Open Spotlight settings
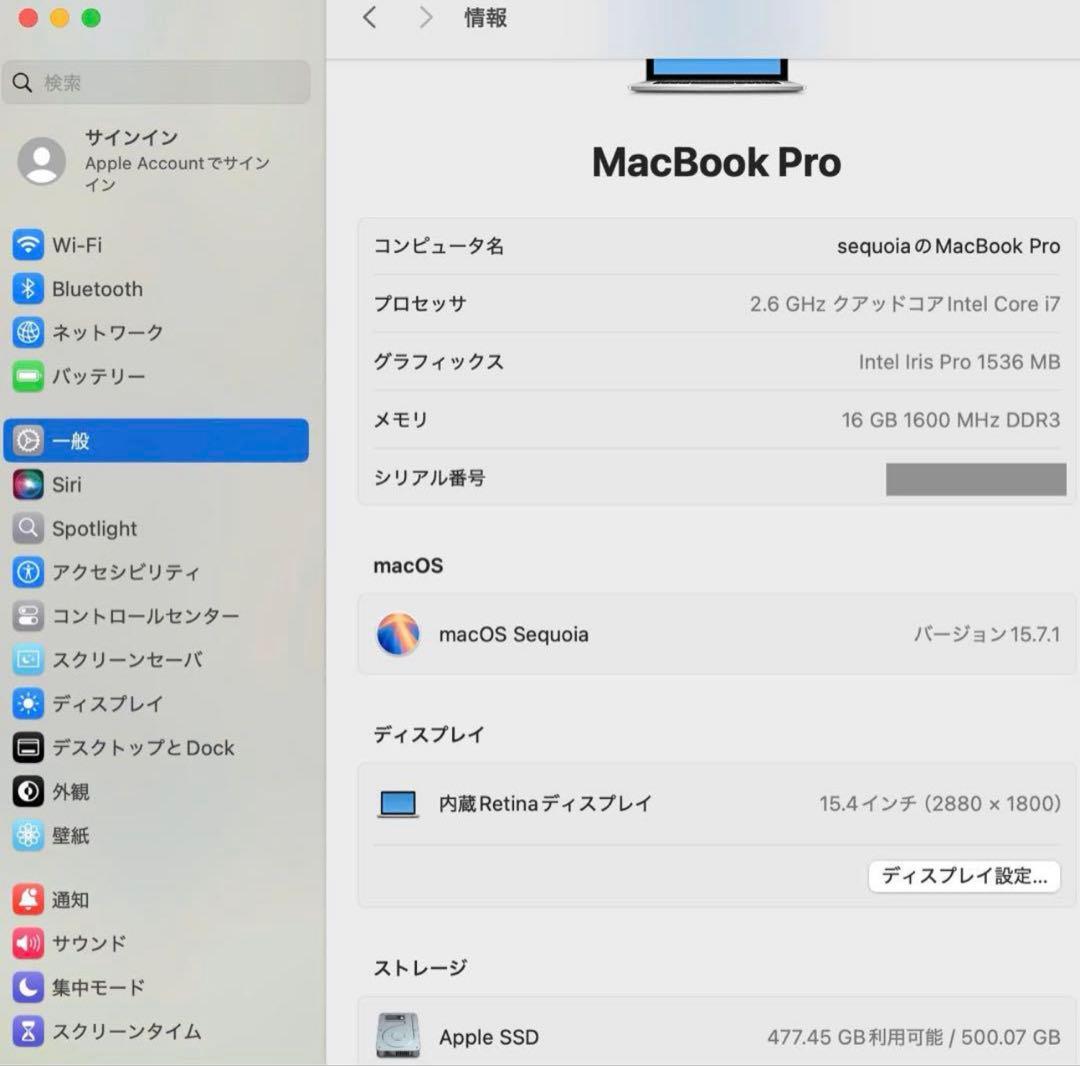 pyautogui.click(x=95, y=529)
